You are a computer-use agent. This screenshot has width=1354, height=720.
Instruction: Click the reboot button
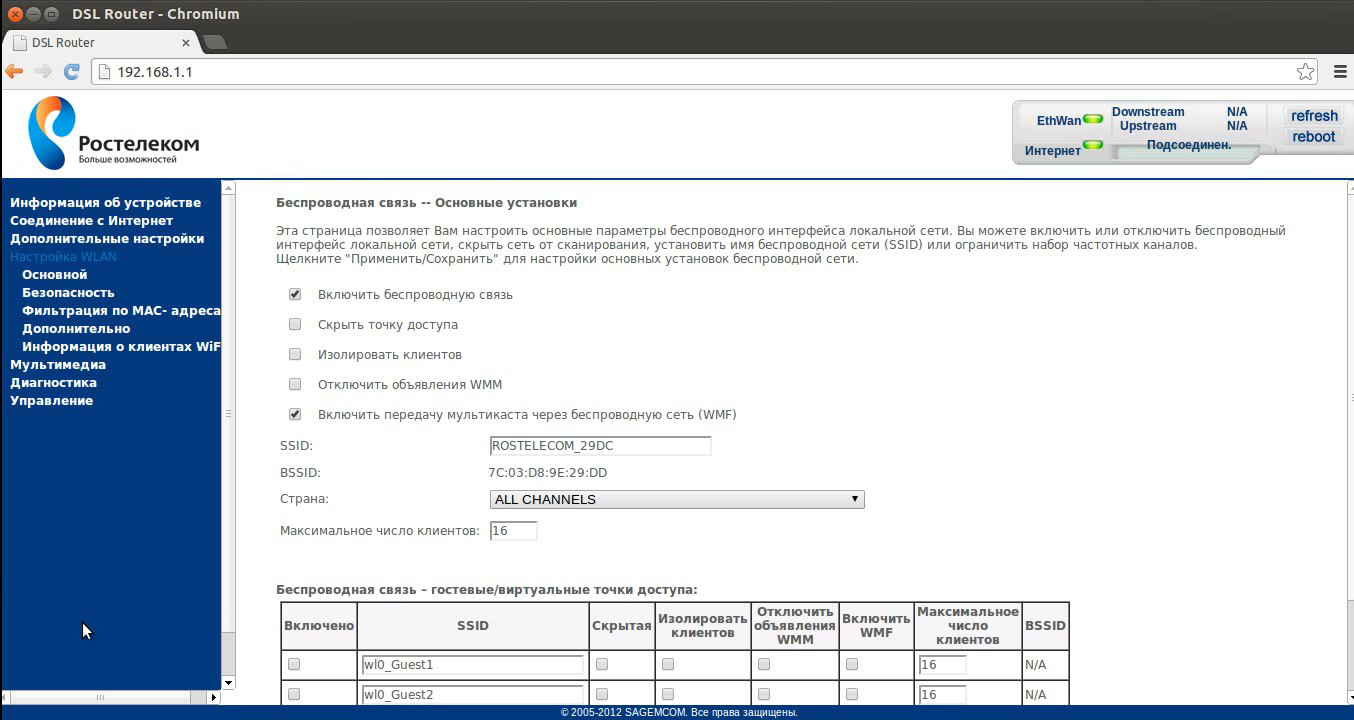[x=1314, y=137]
